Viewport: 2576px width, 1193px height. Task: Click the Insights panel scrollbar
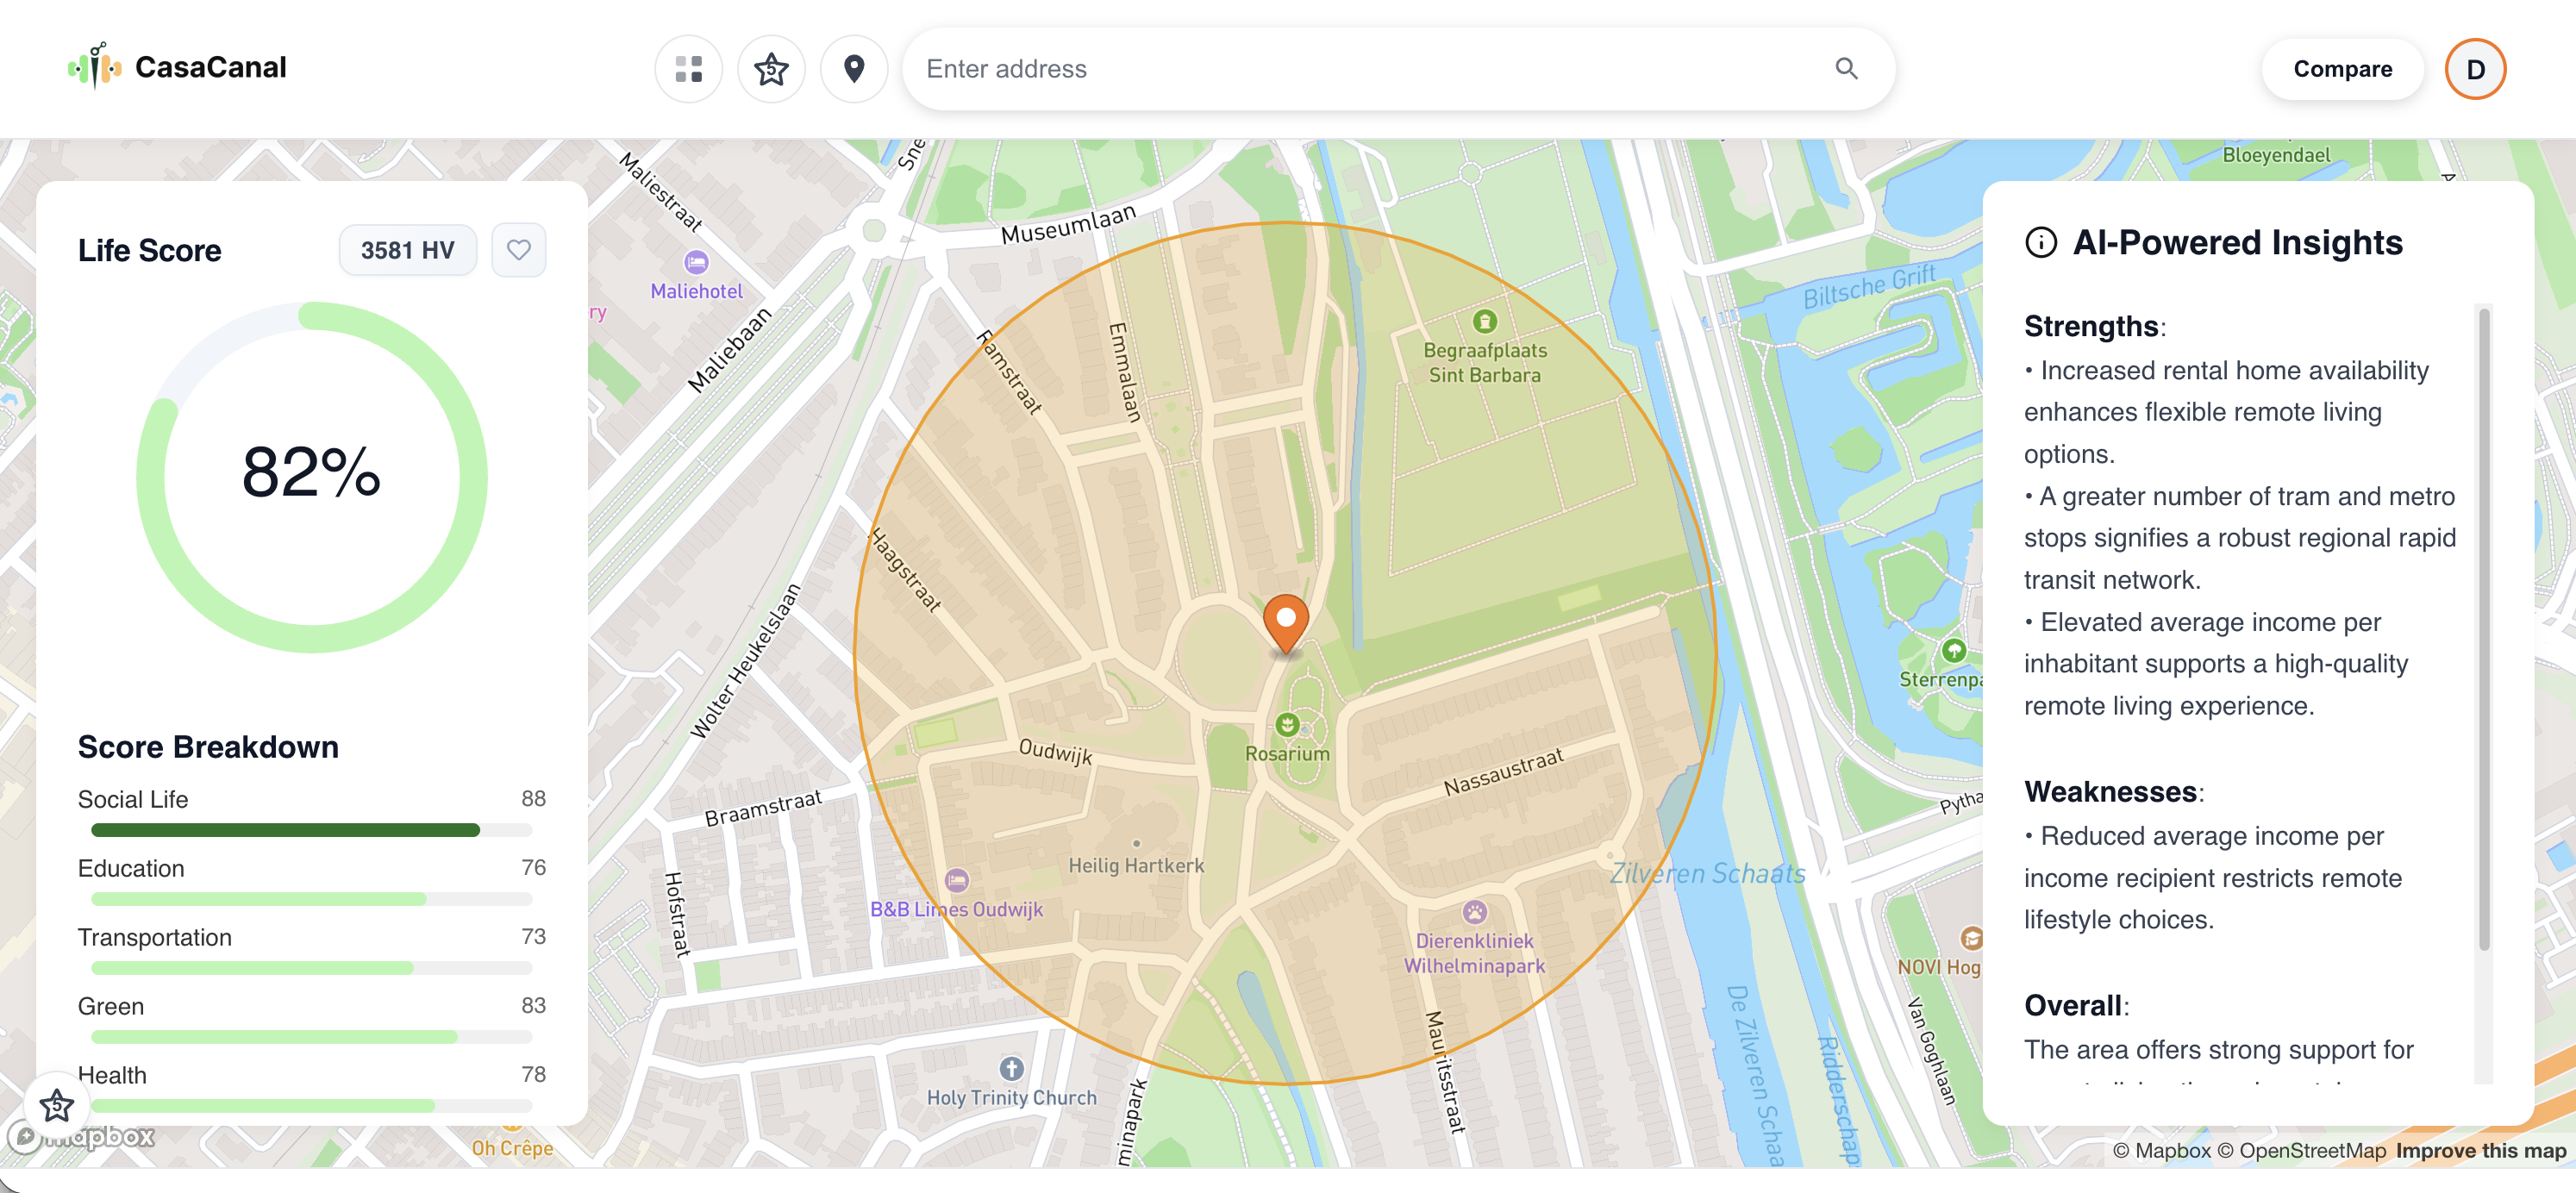click(2483, 629)
